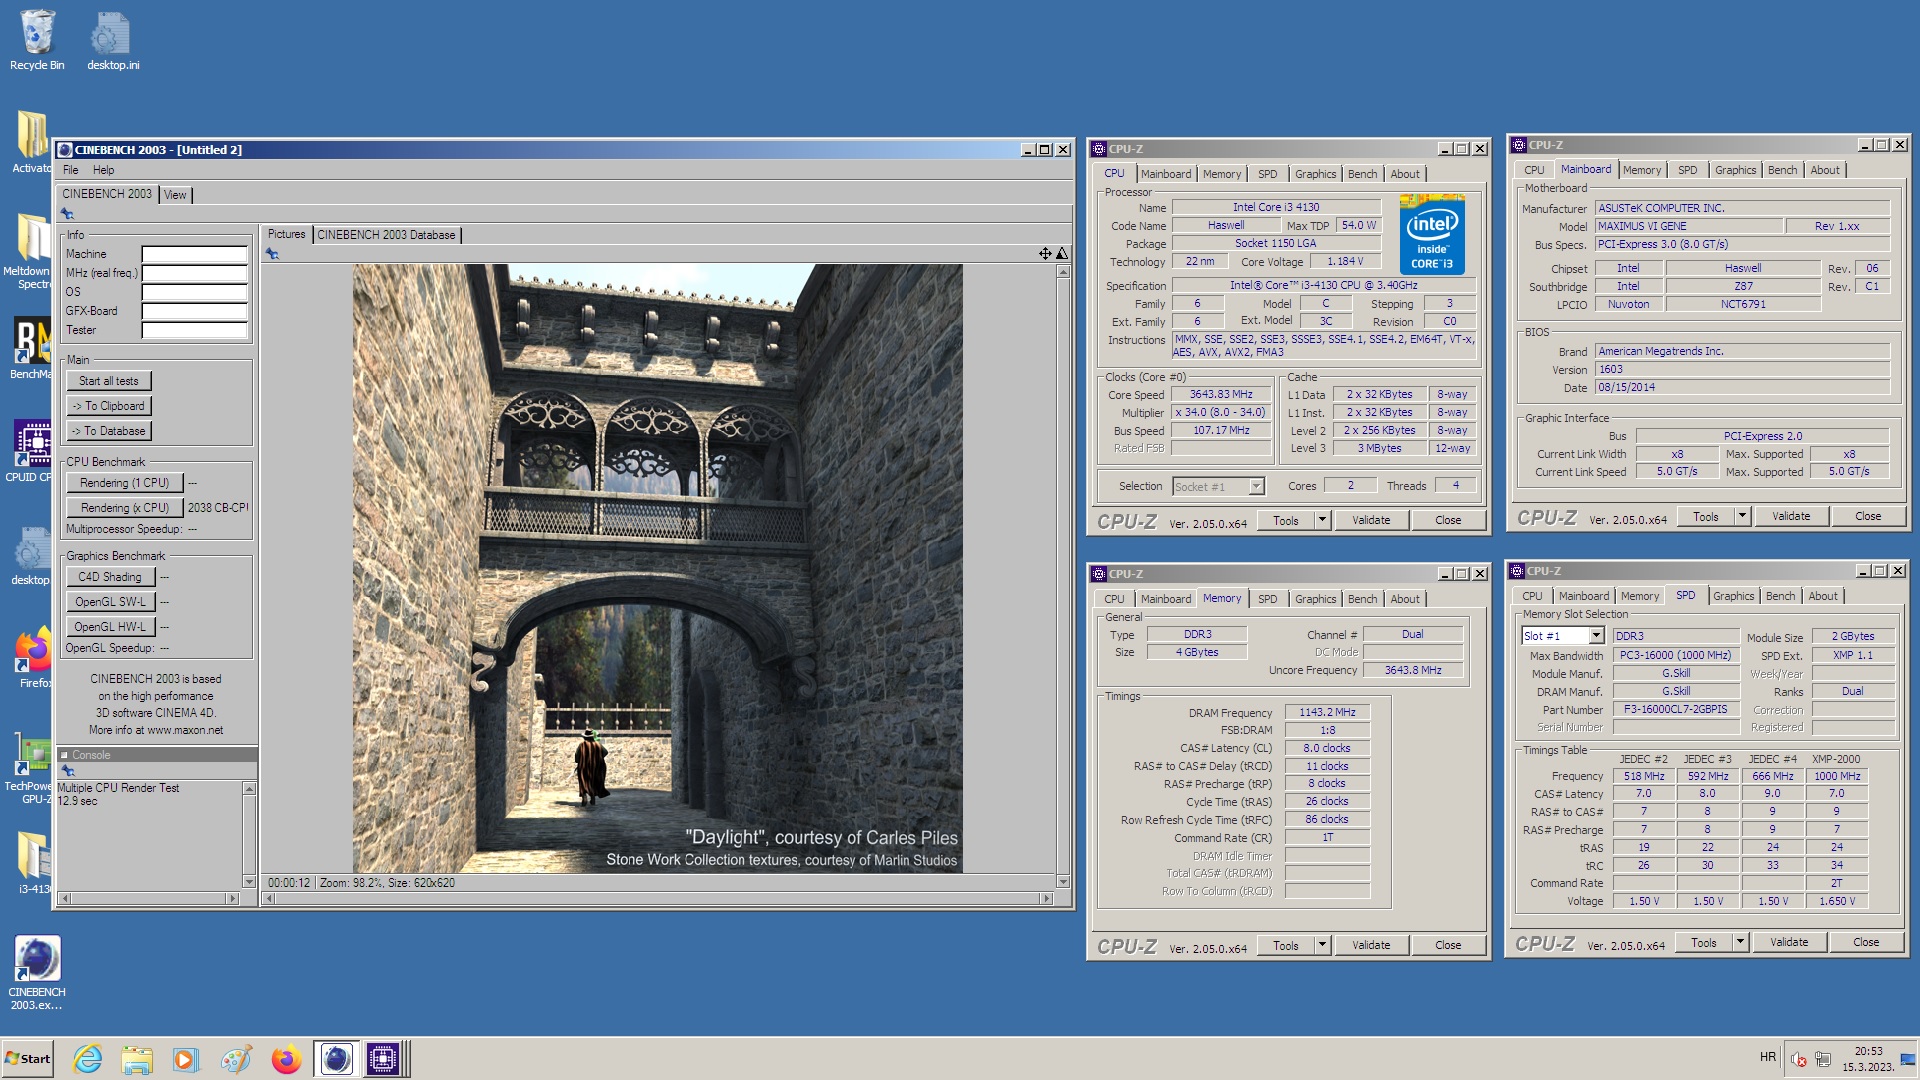Run the Rendering (1 CPU) benchmark

pyautogui.click(x=124, y=483)
